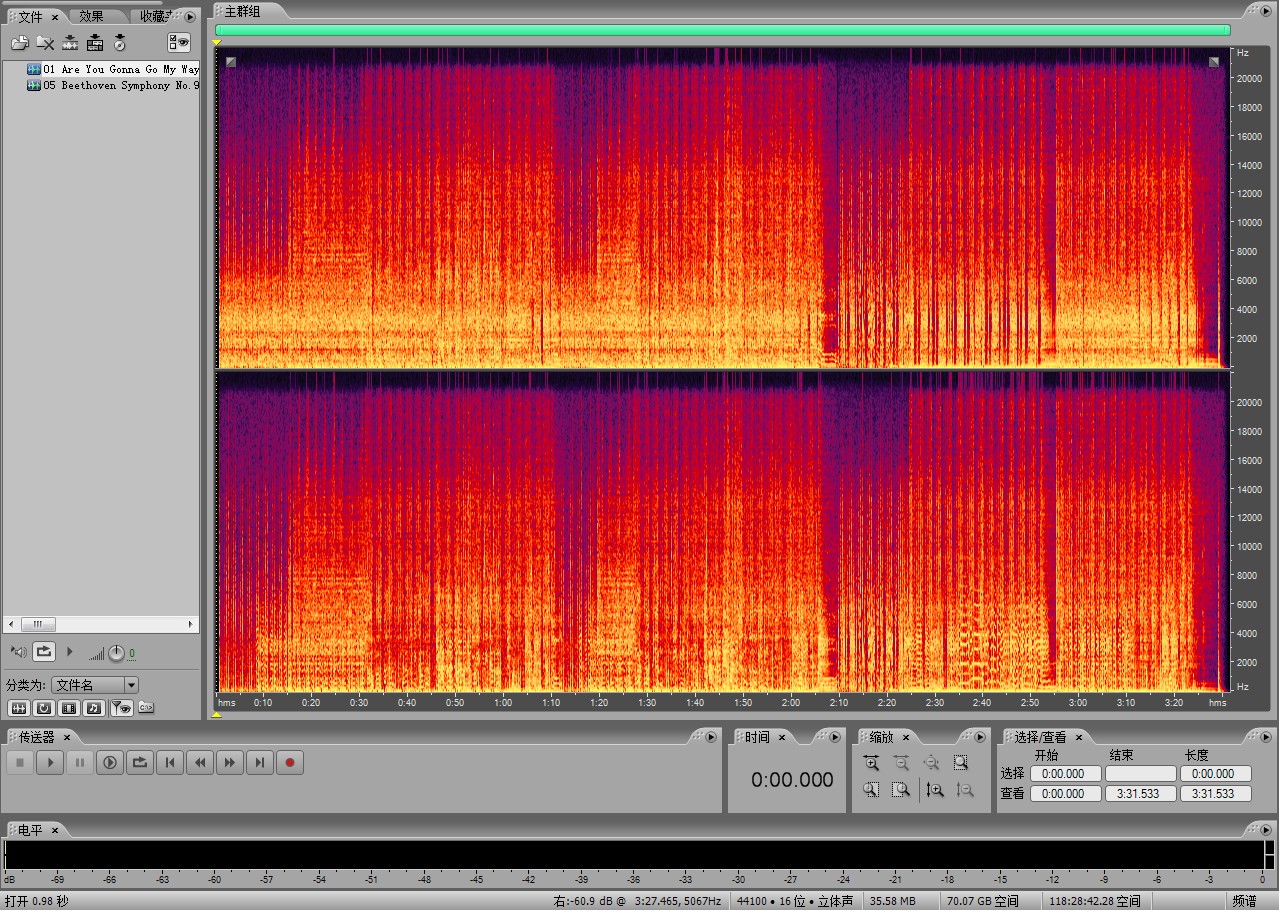The width and height of the screenshot is (1279, 910).
Task: Click the Rewind transport button
Action: (x=200, y=763)
